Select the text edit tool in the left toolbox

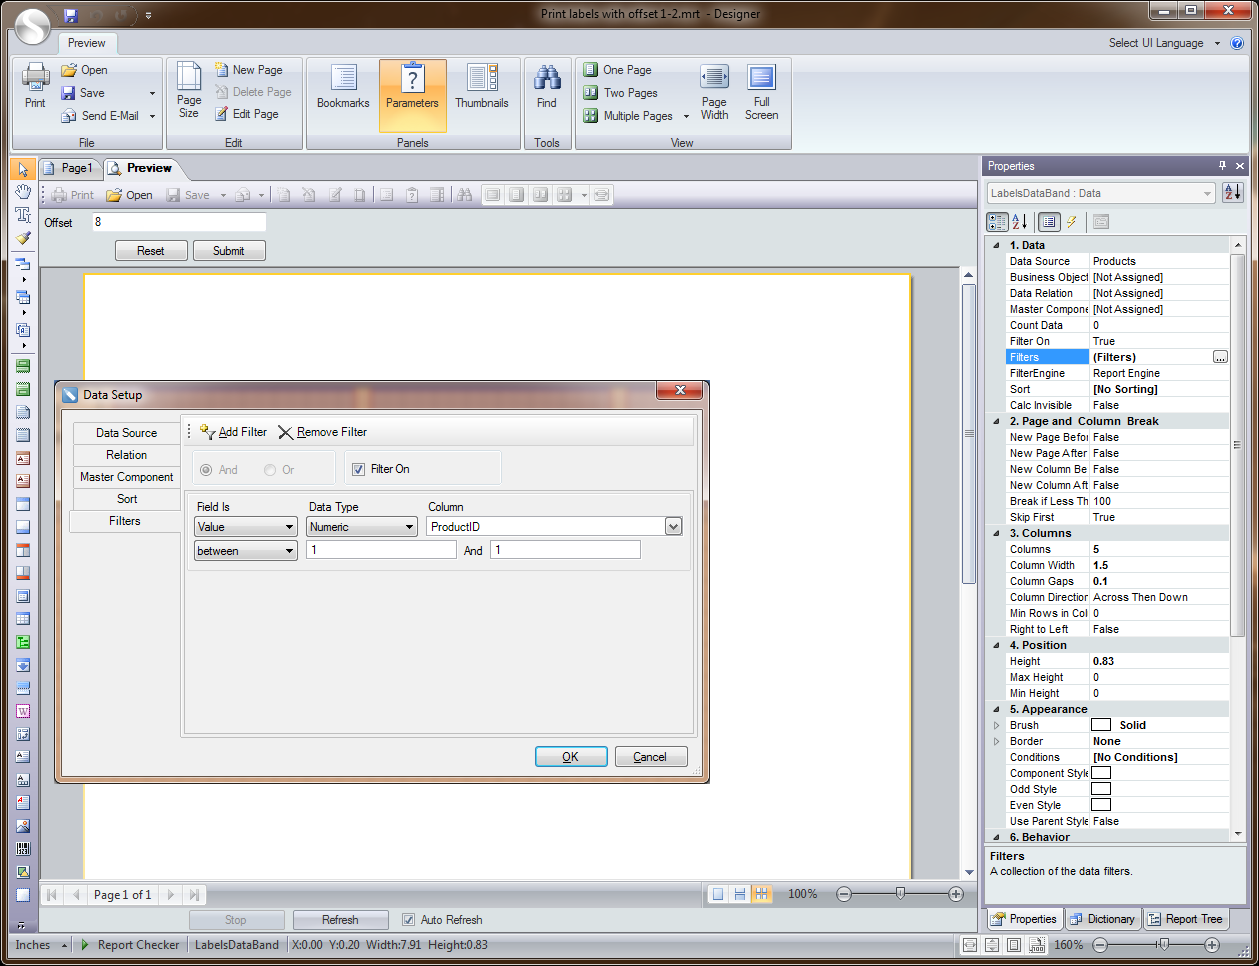[23, 215]
